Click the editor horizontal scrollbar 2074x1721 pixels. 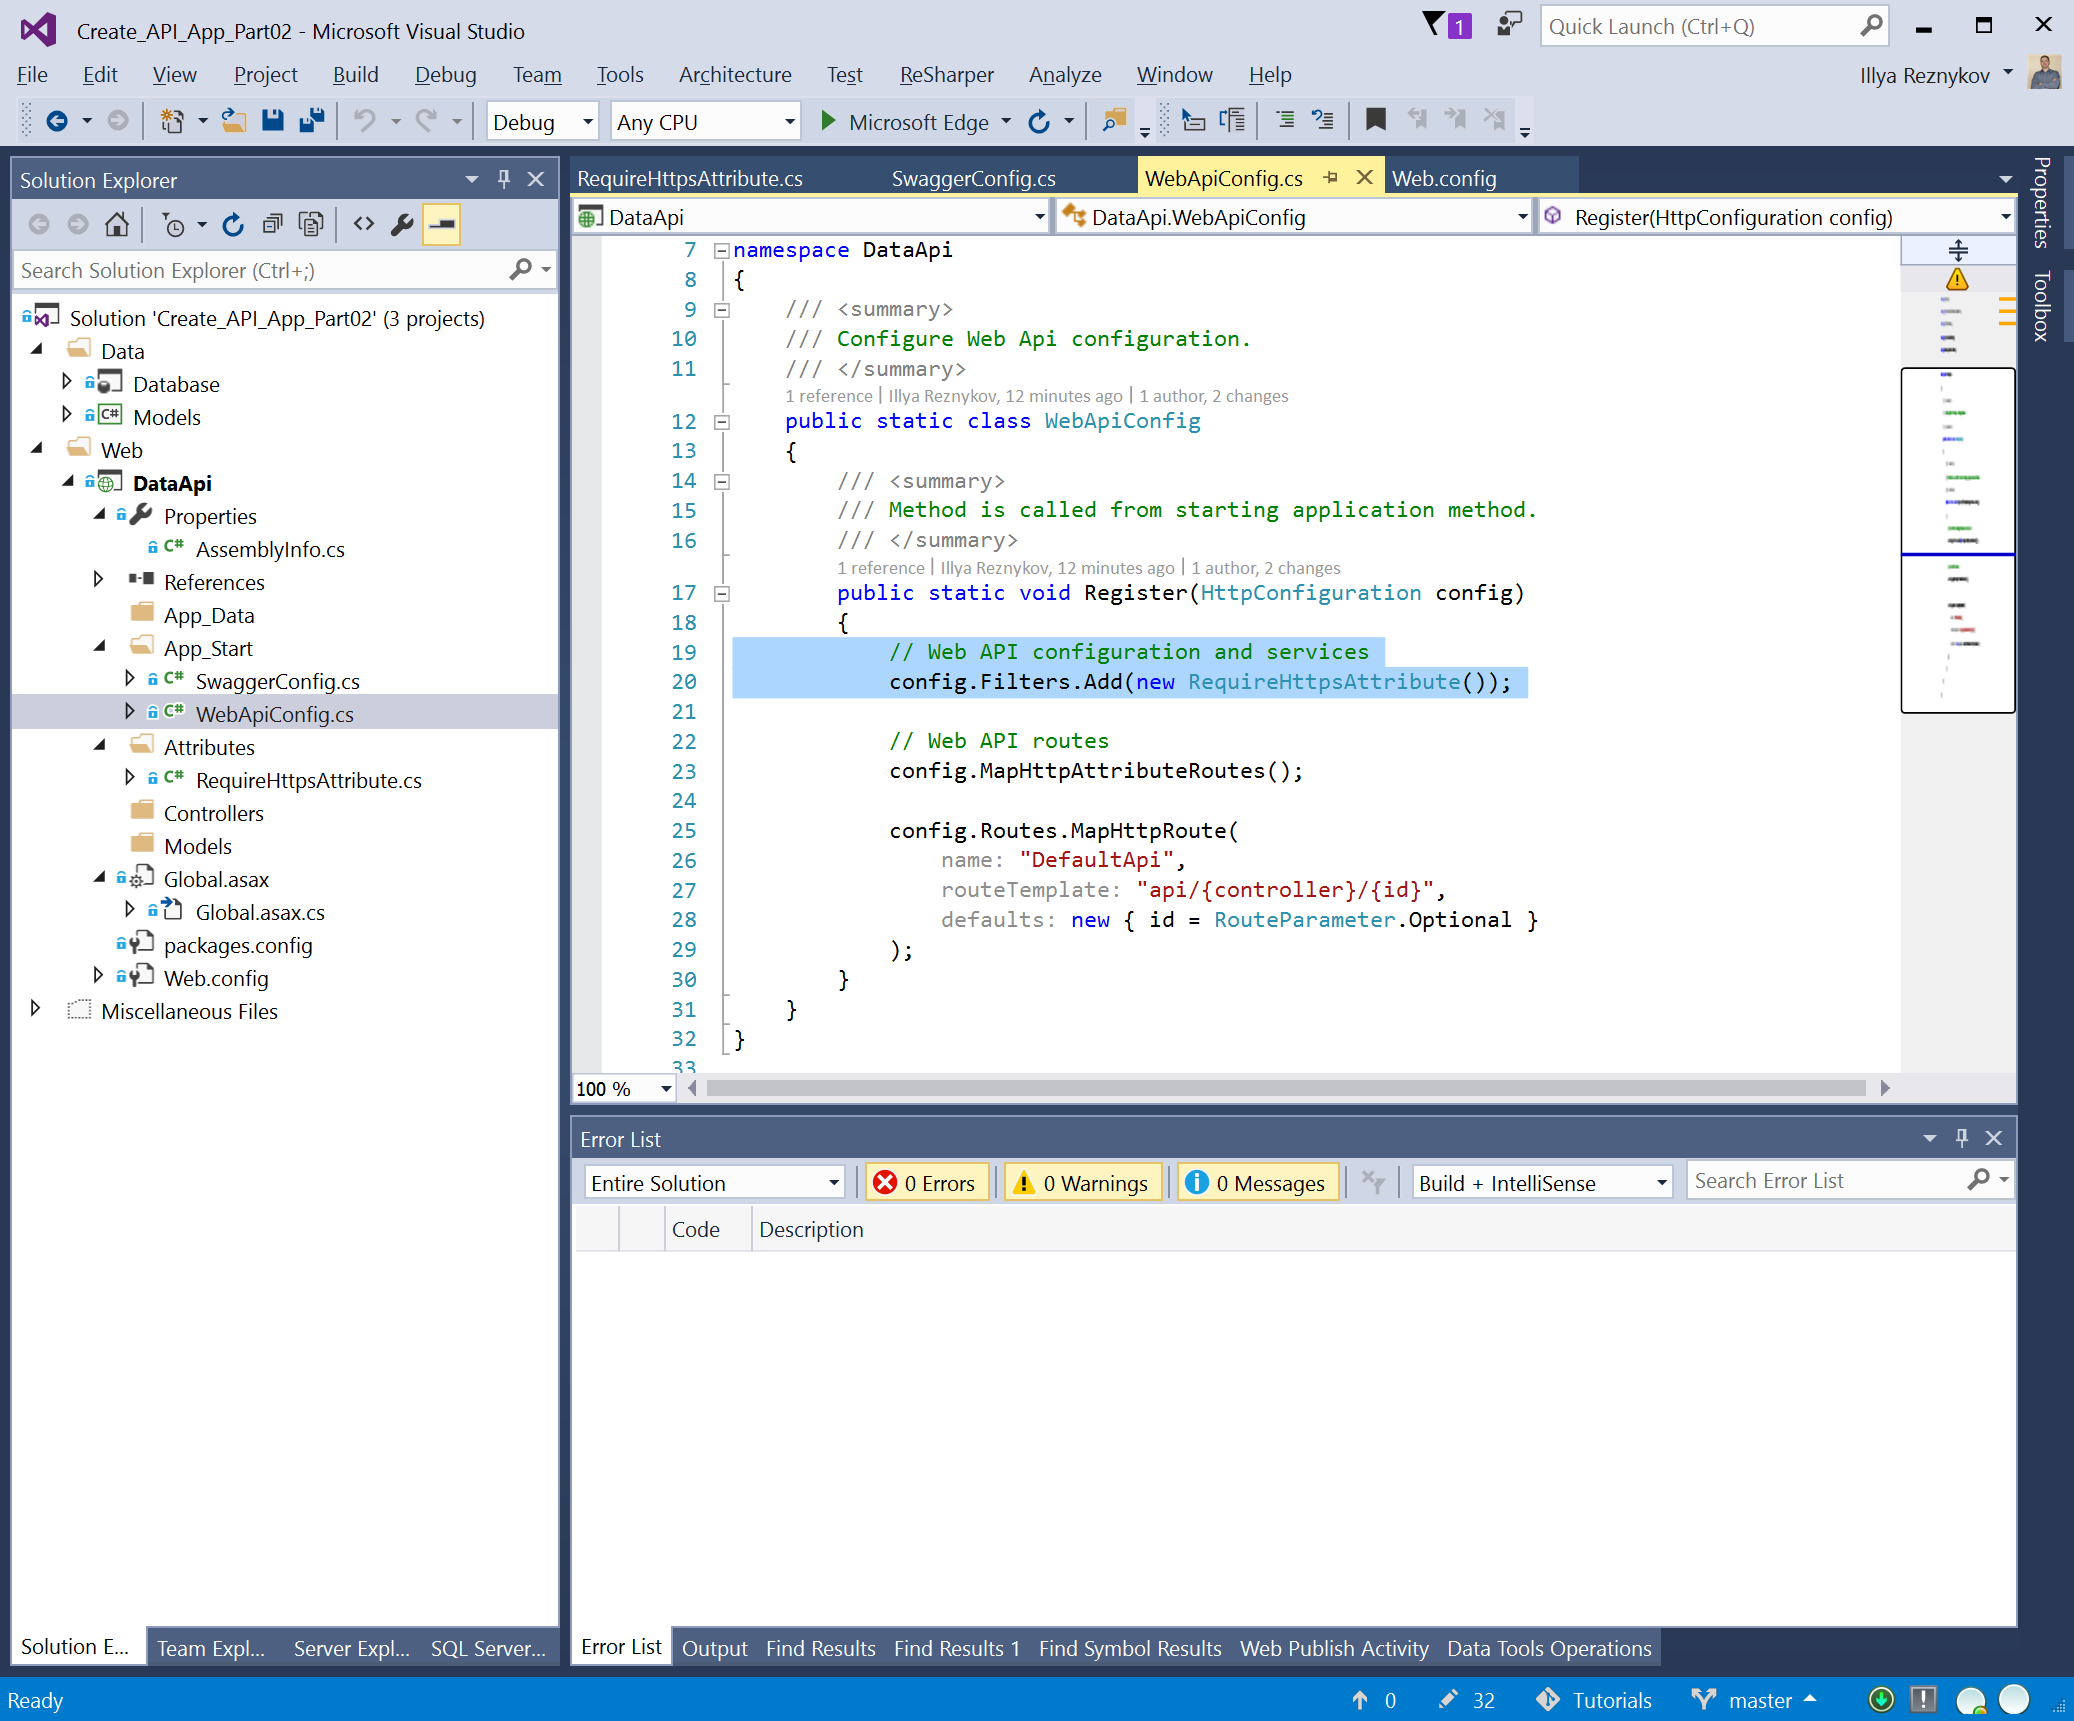point(1284,1088)
